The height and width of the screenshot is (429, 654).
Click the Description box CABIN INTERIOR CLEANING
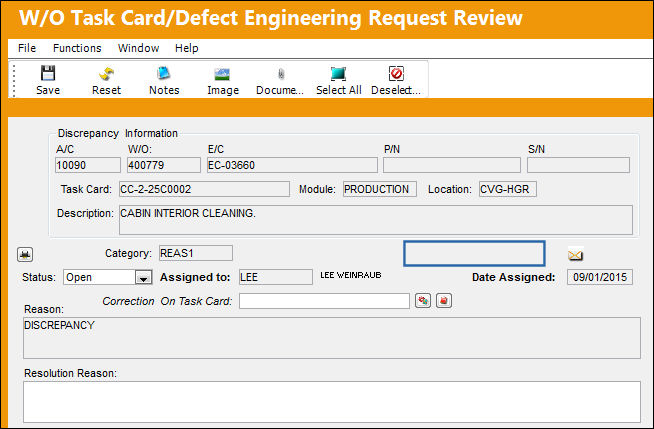pyautogui.click(x=376, y=220)
